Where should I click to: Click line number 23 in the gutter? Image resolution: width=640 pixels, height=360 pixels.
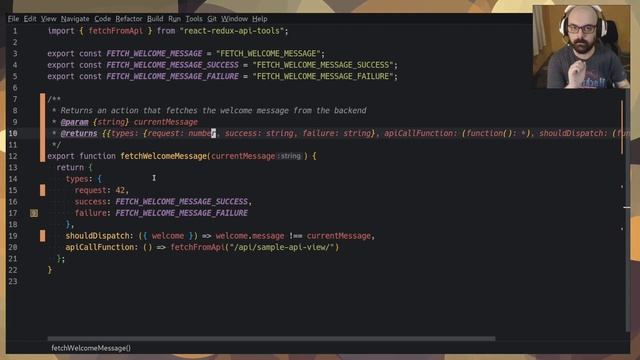[13, 282]
